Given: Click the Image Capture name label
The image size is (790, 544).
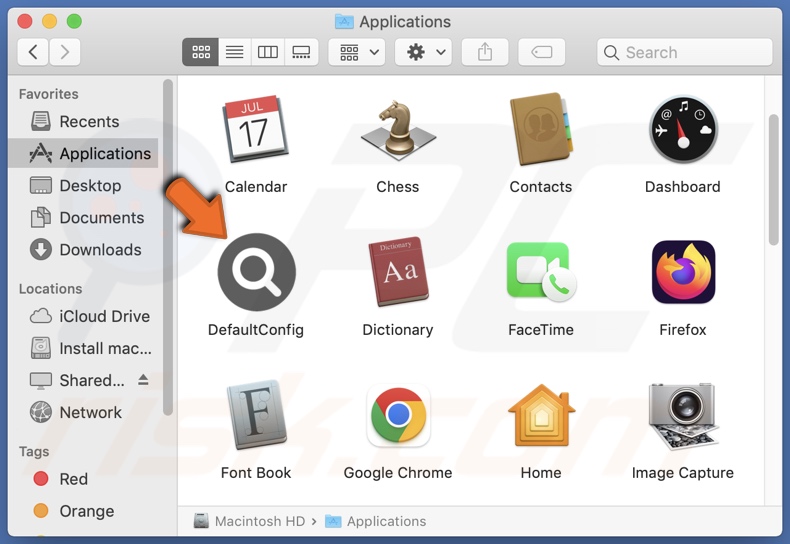Looking at the screenshot, I should pos(683,473).
